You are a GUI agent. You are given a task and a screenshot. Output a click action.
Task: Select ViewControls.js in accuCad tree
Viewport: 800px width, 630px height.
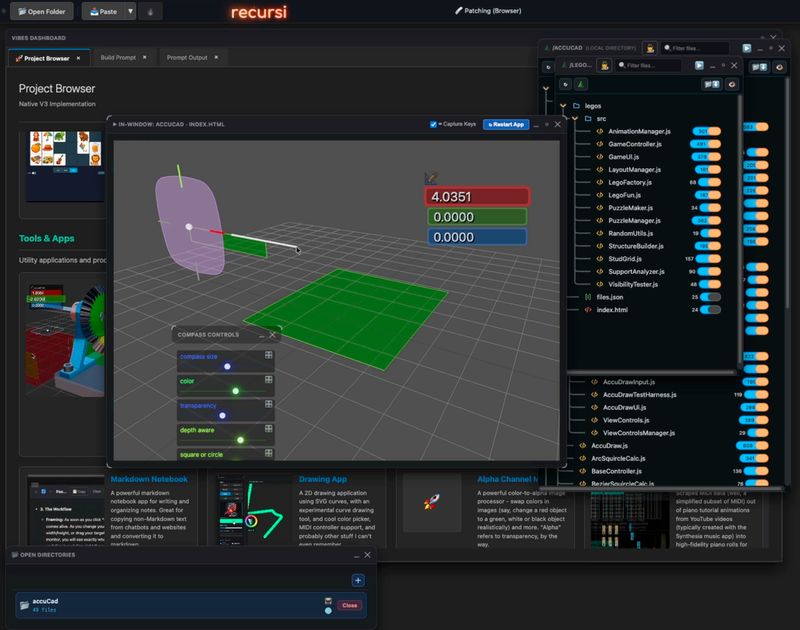626,420
